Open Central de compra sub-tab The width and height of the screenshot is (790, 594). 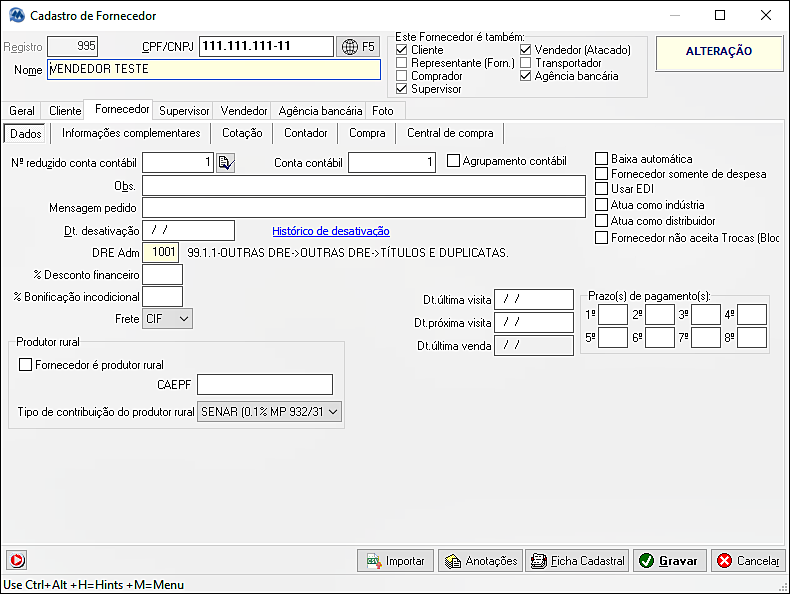(450, 133)
